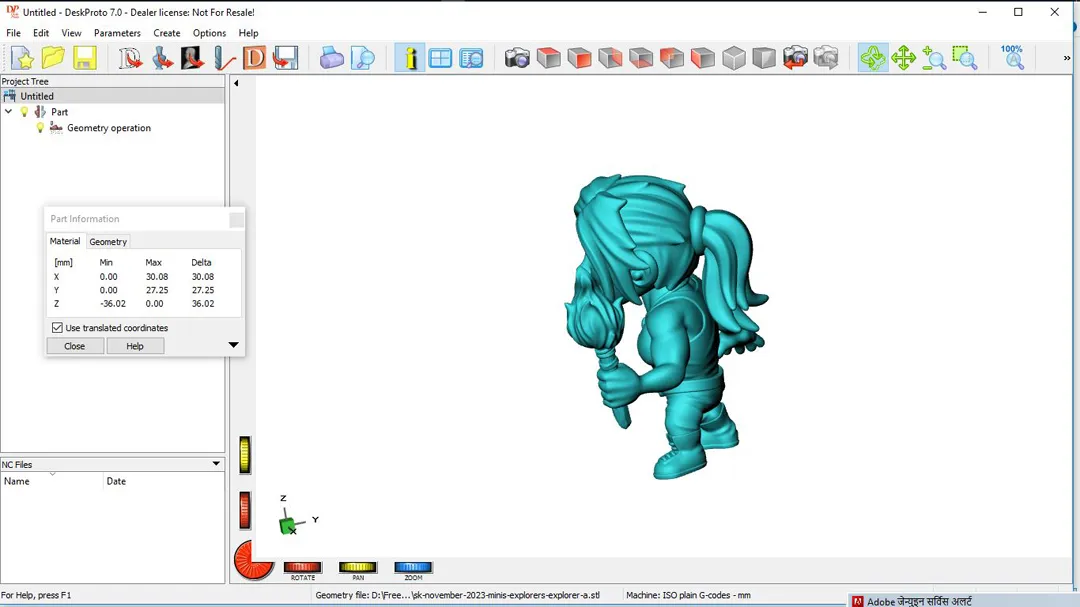Click the teal 3D figurine model

tap(665, 327)
